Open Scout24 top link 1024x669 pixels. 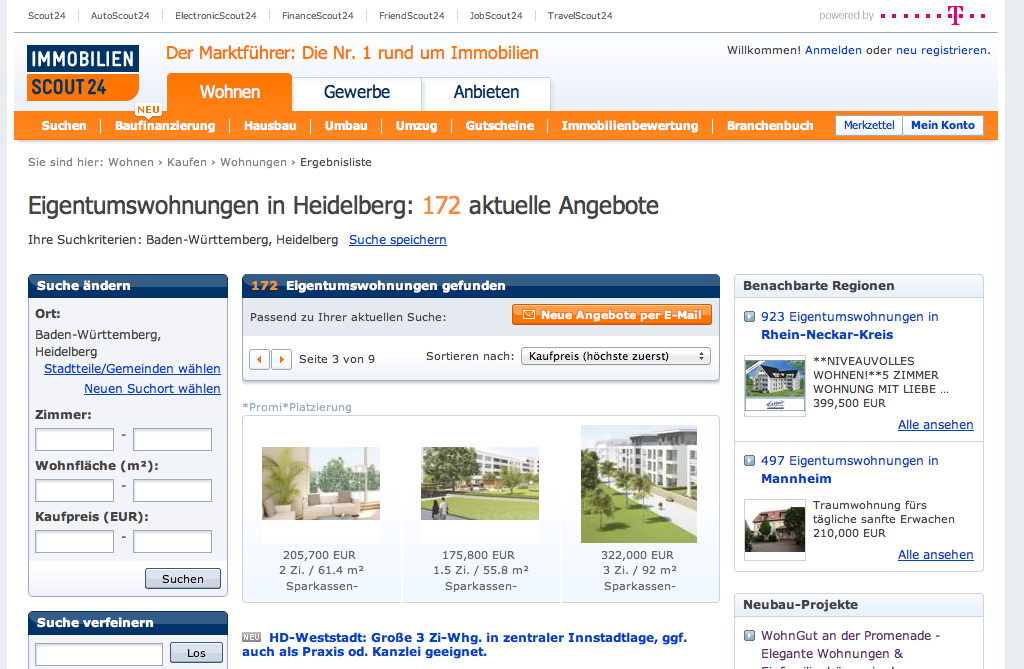point(46,16)
